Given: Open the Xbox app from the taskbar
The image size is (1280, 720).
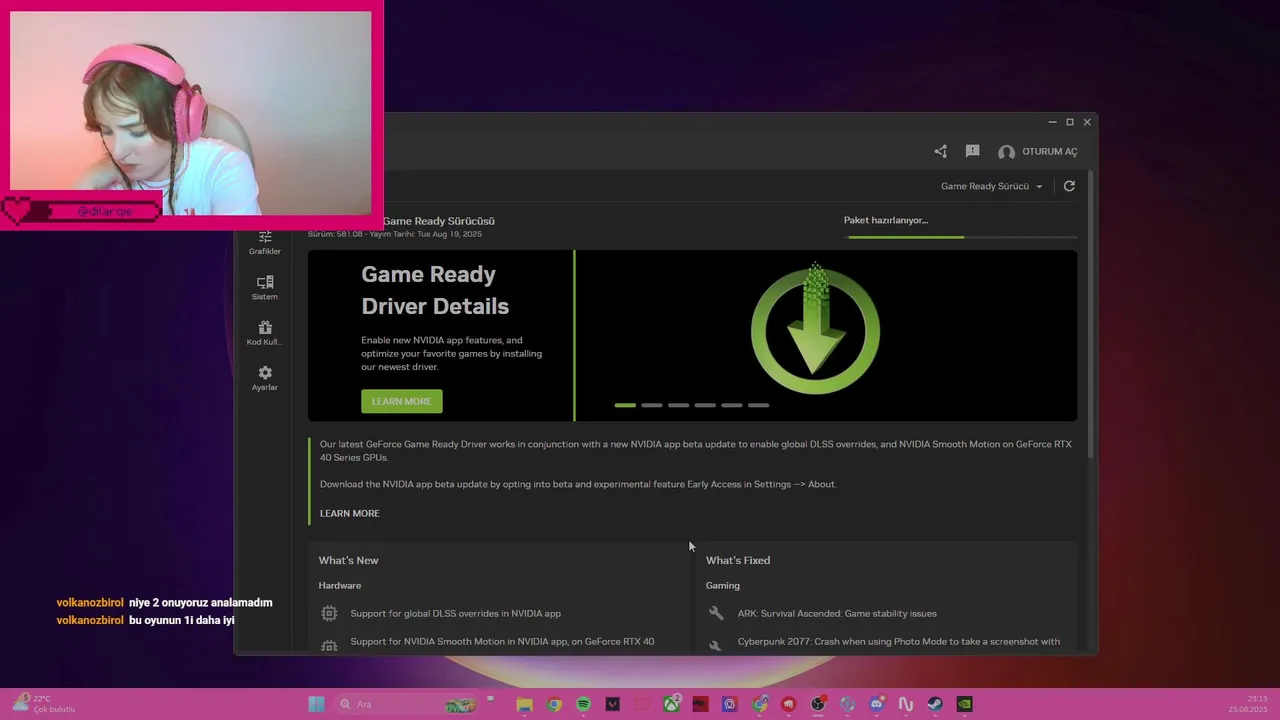Looking at the screenshot, I should tap(672, 704).
